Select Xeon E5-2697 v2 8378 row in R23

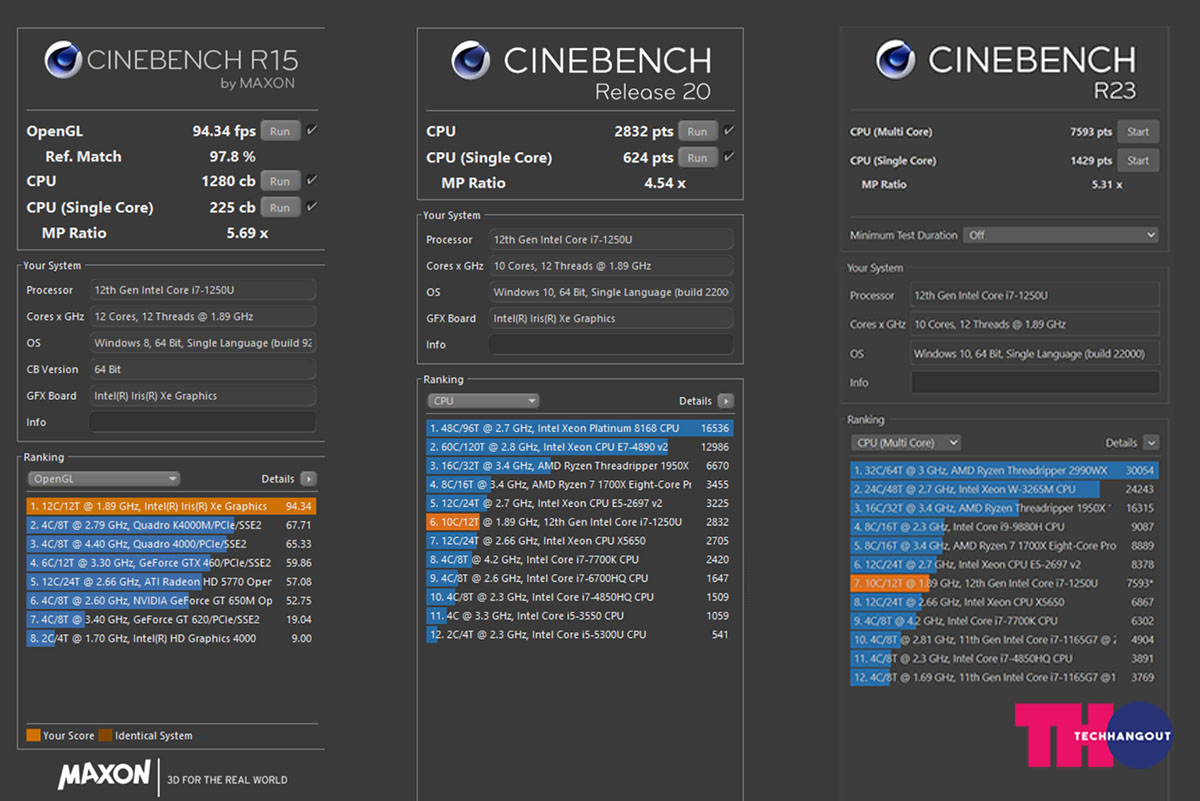pyautogui.click(x=1005, y=565)
